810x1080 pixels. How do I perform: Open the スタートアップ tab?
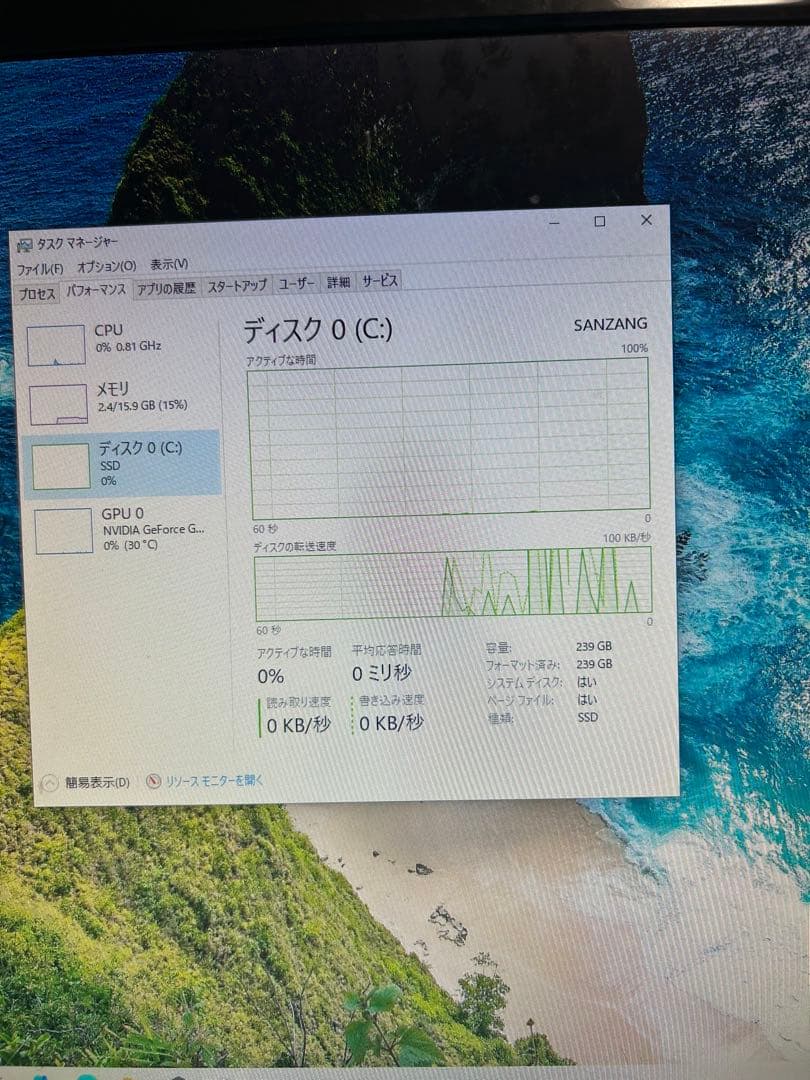click(235, 284)
